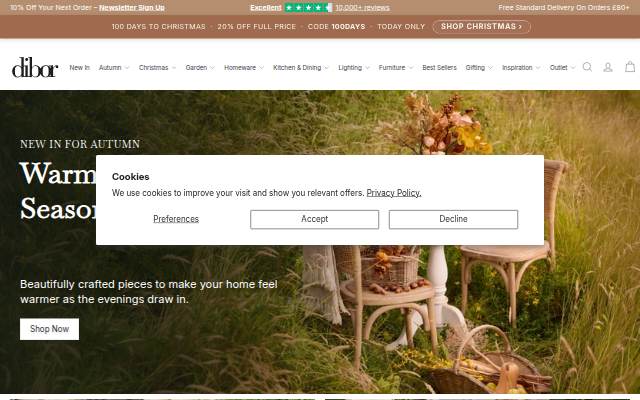Open the search magnifier icon
This screenshot has width=640, height=400.
[x=587, y=67]
